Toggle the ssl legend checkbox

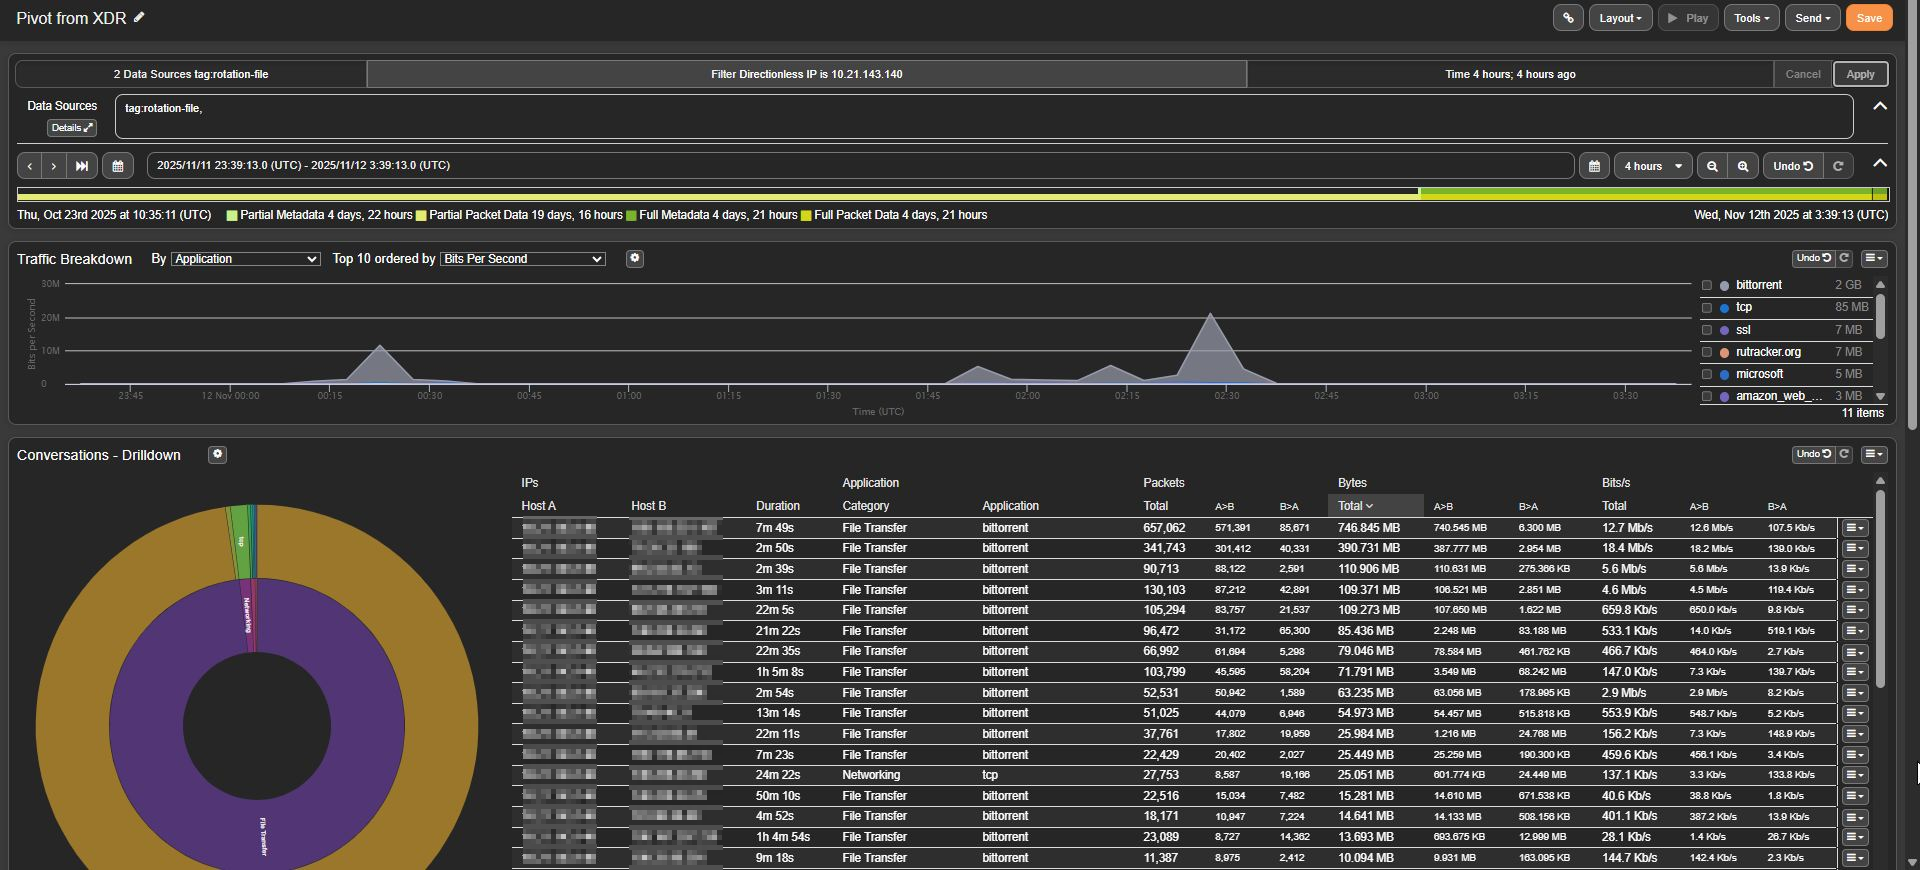pos(1707,330)
